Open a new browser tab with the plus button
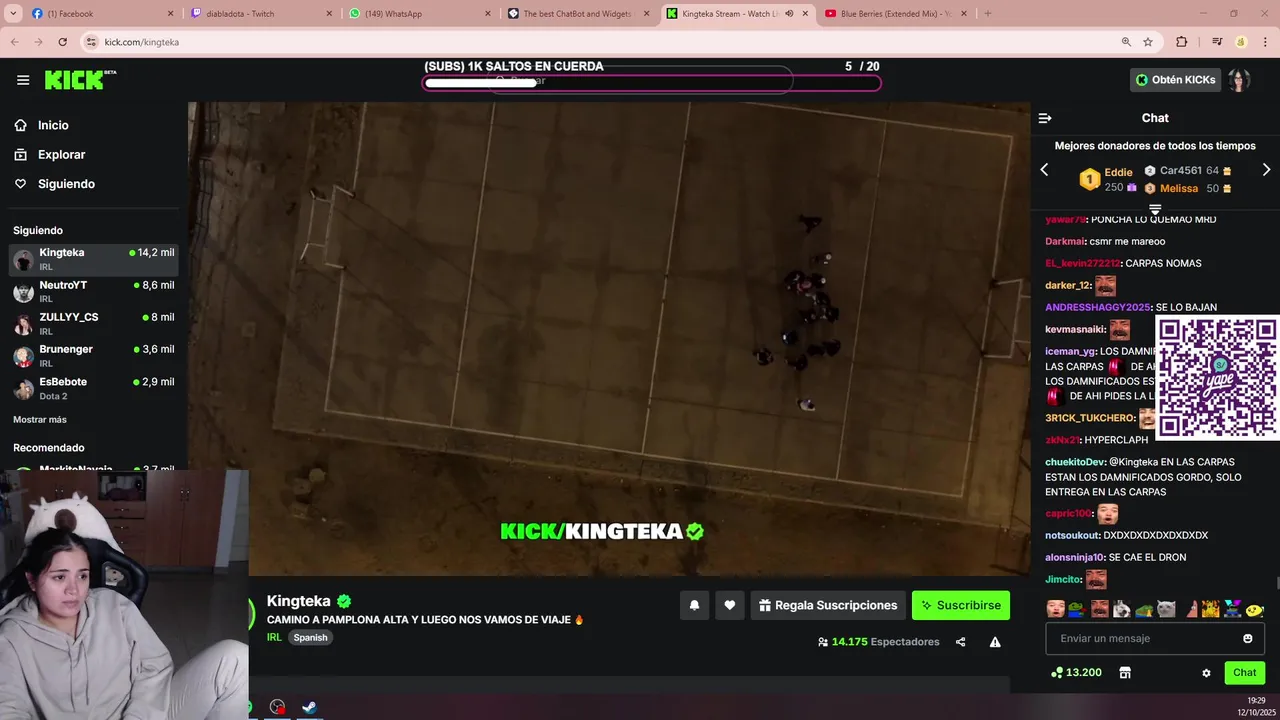Screen dimensions: 1280x720 point(988,14)
